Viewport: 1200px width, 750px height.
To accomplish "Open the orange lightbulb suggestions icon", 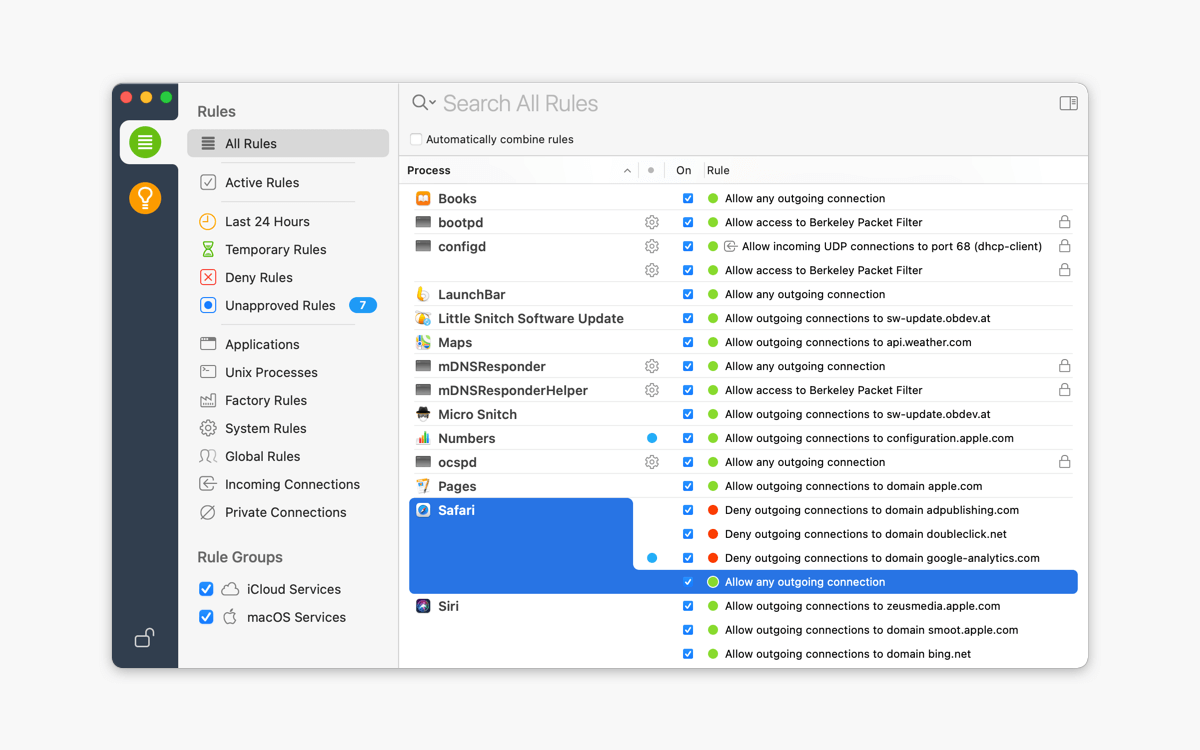I will pos(145,198).
